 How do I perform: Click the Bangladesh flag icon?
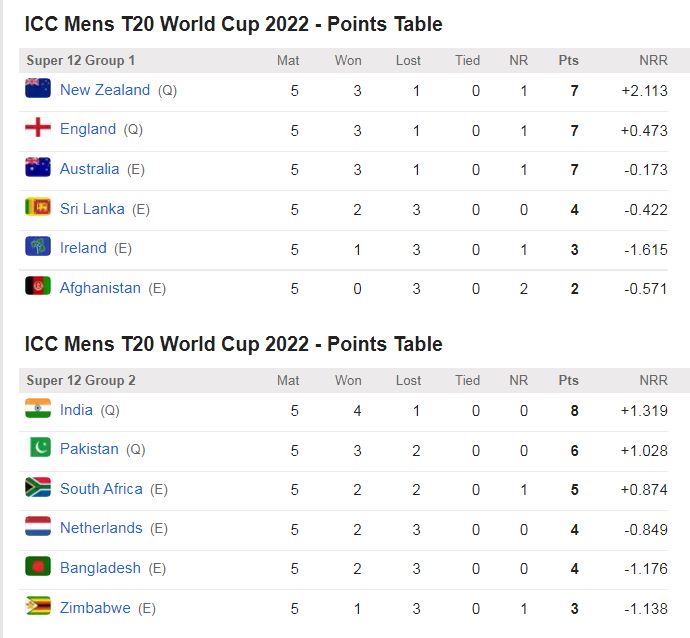(x=38, y=567)
